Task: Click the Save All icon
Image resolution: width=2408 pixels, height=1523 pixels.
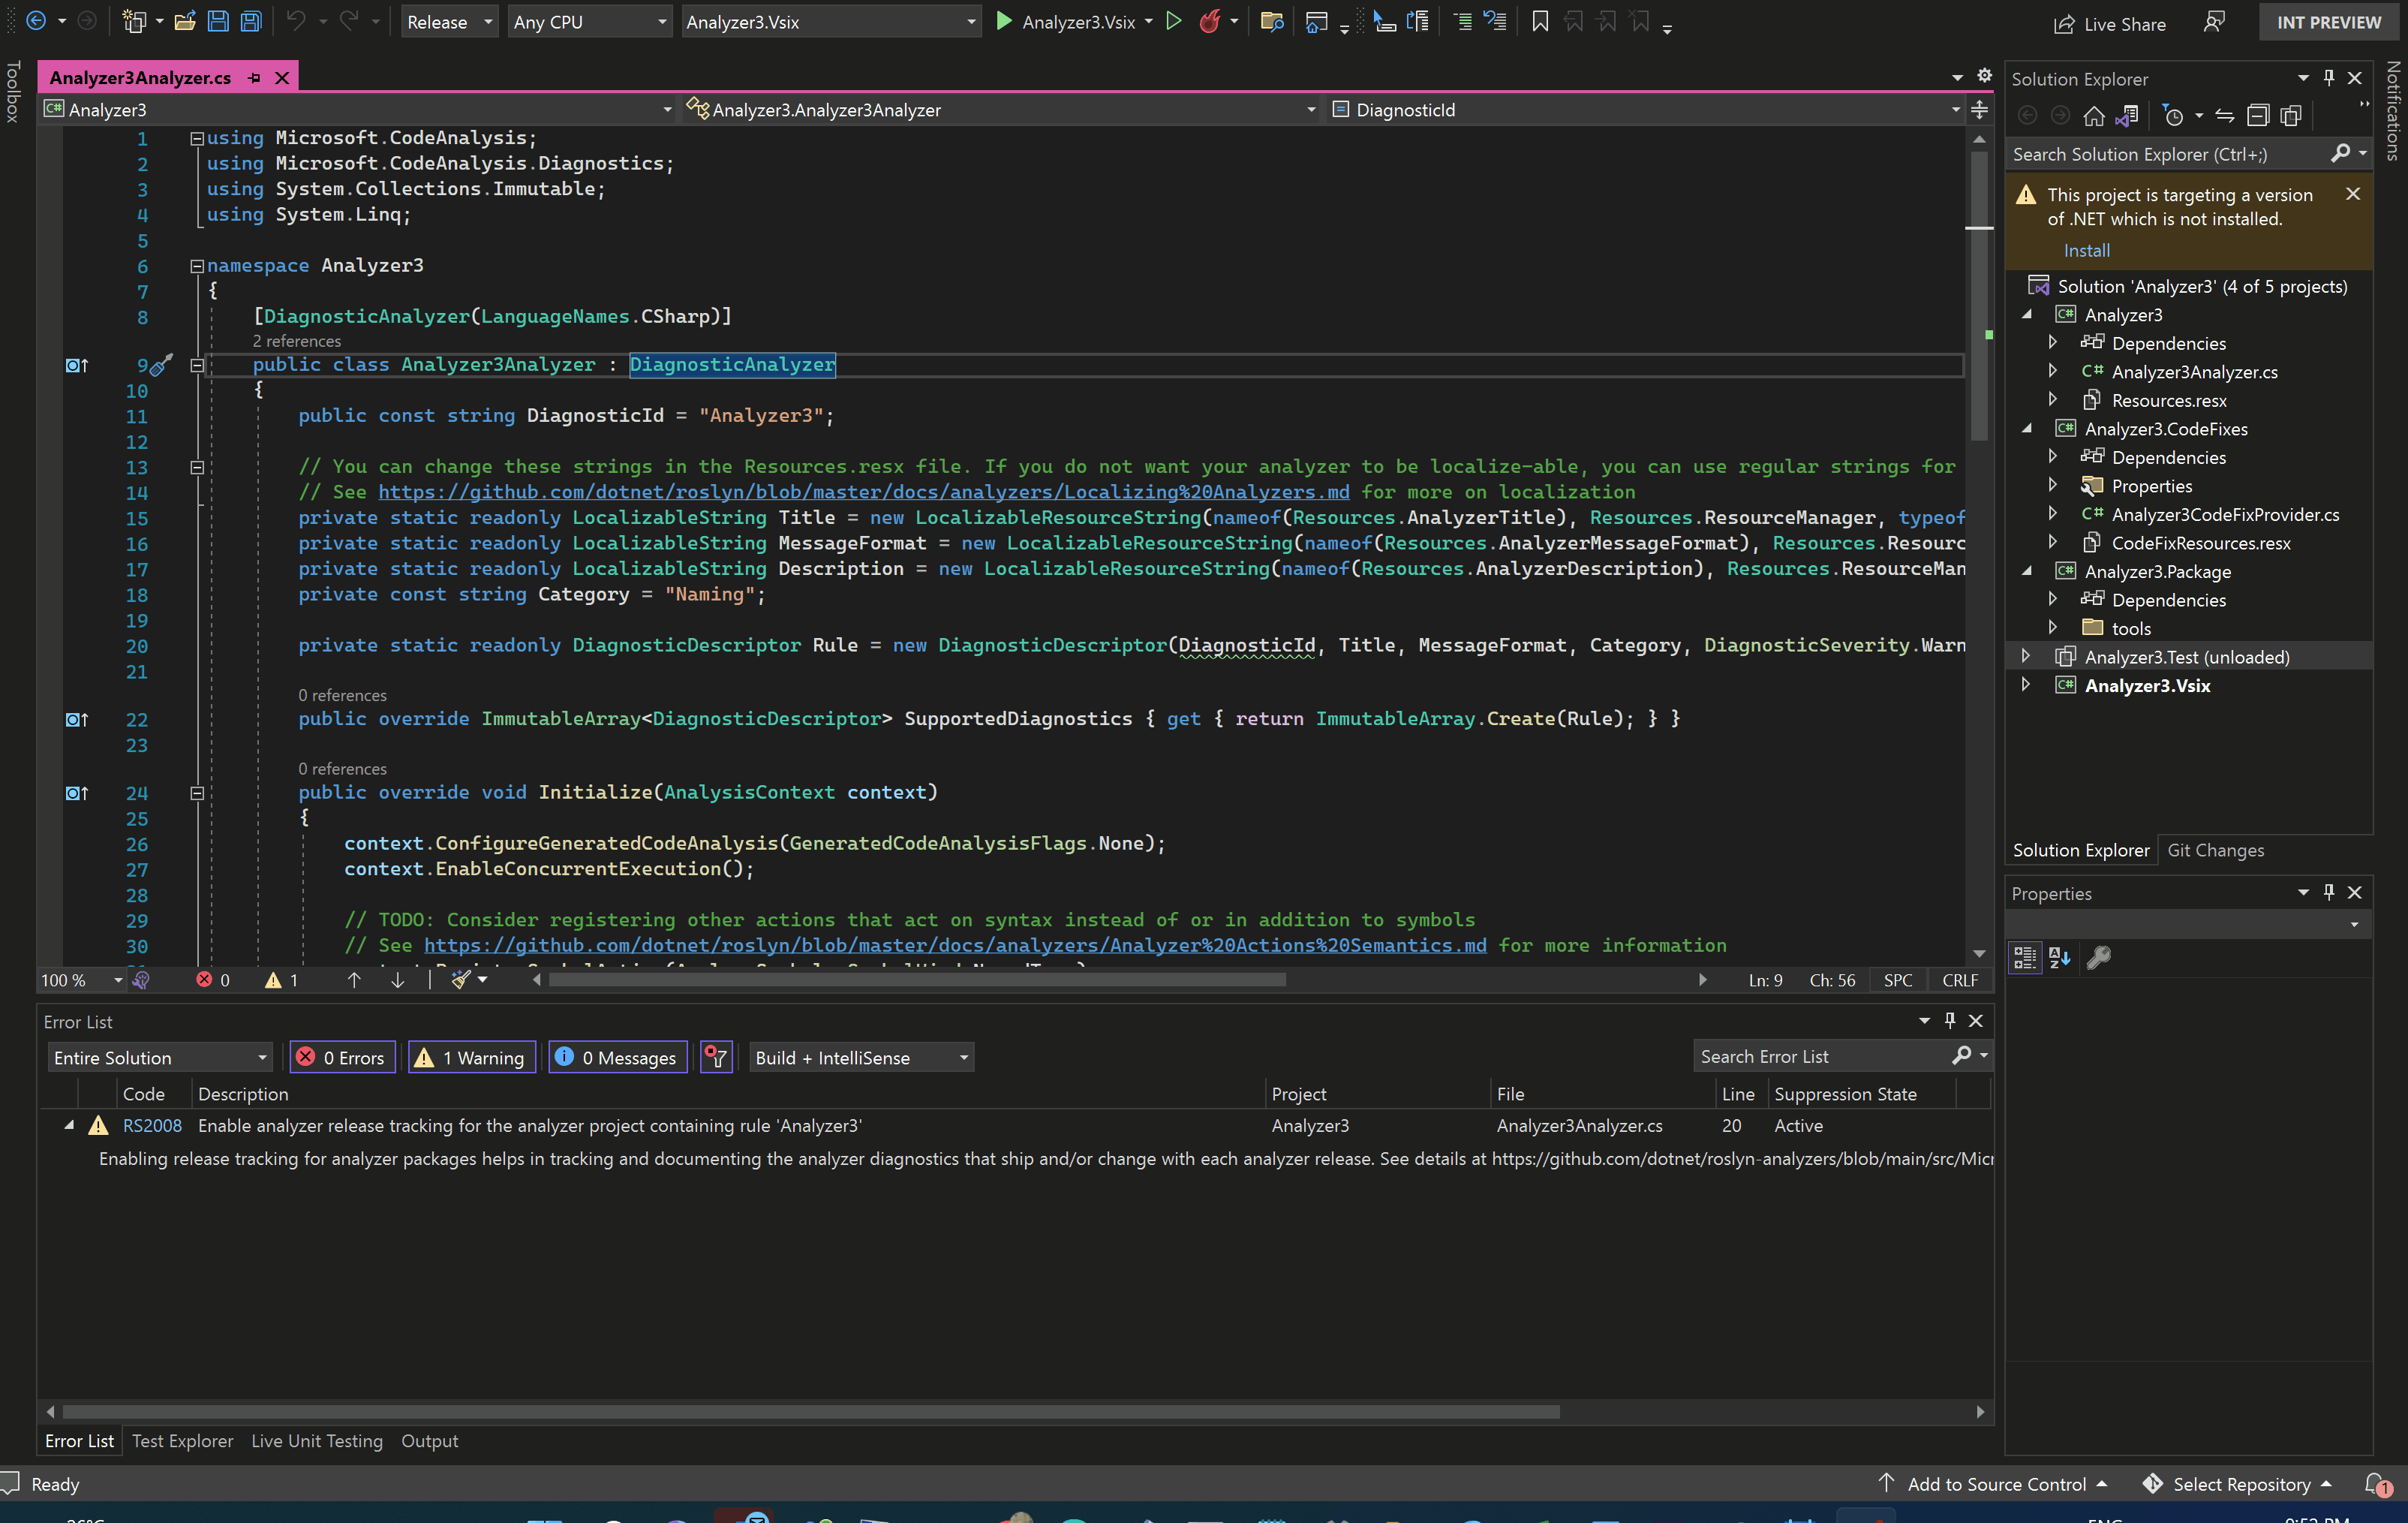Action: (251, 21)
